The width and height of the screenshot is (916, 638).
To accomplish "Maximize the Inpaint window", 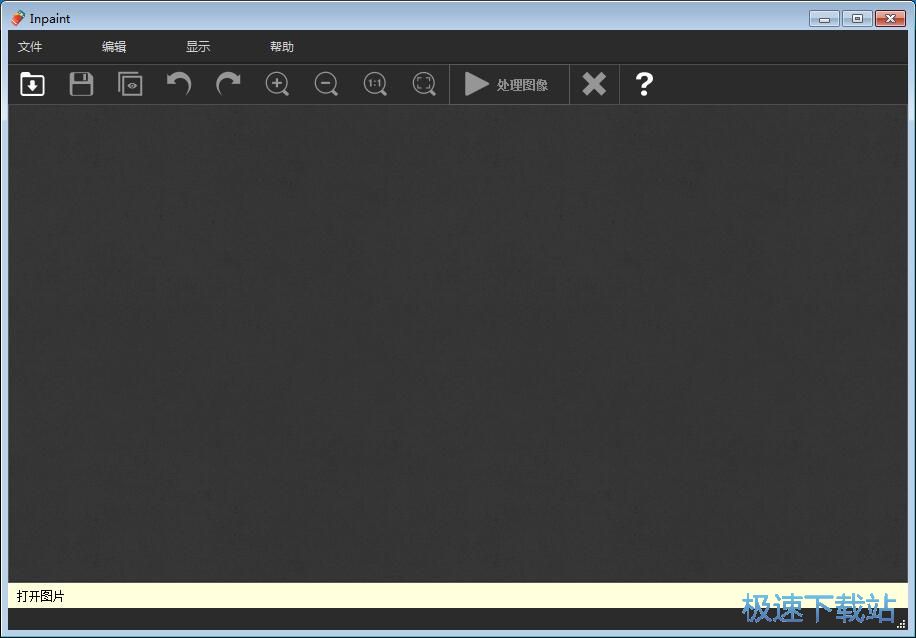I will pyautogui.click(x=857, y=19).
